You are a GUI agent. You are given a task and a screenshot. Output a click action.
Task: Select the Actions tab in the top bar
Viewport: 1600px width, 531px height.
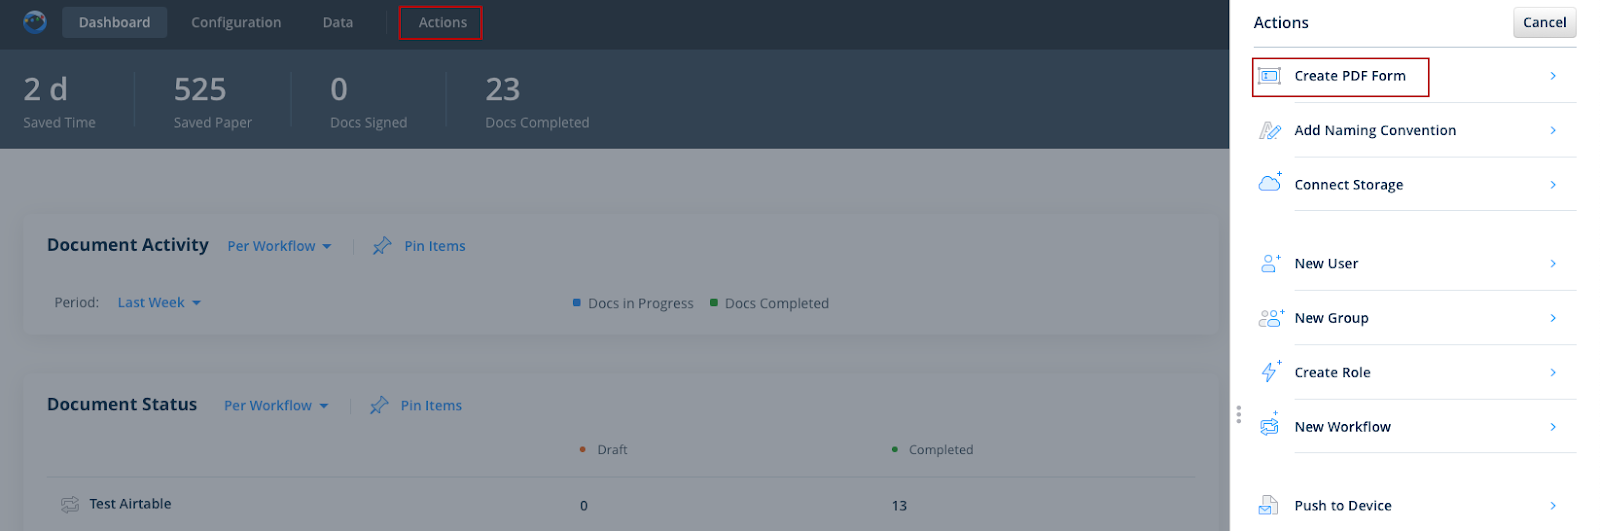pyautogui.click(x=441, y=22)
